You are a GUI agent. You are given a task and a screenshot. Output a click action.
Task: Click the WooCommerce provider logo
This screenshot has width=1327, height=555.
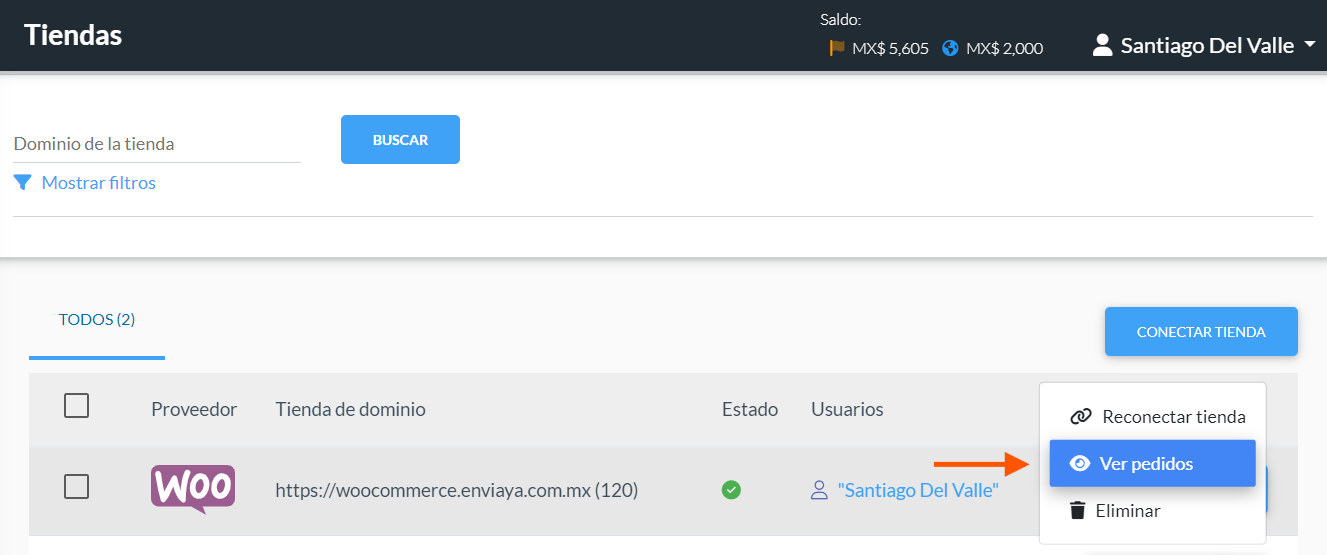tap(193, 489)
